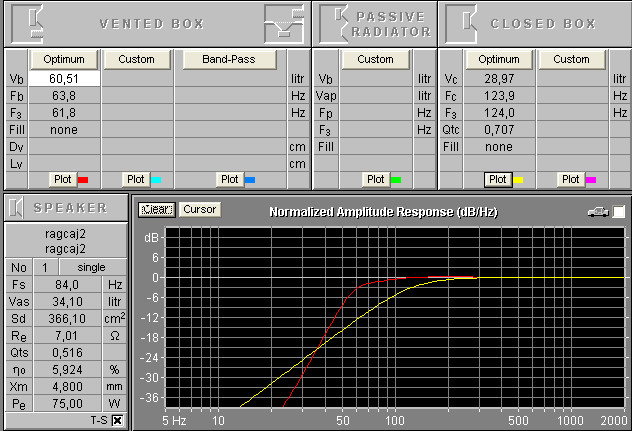Click the Vented Box Optimum button

[64, 59]
